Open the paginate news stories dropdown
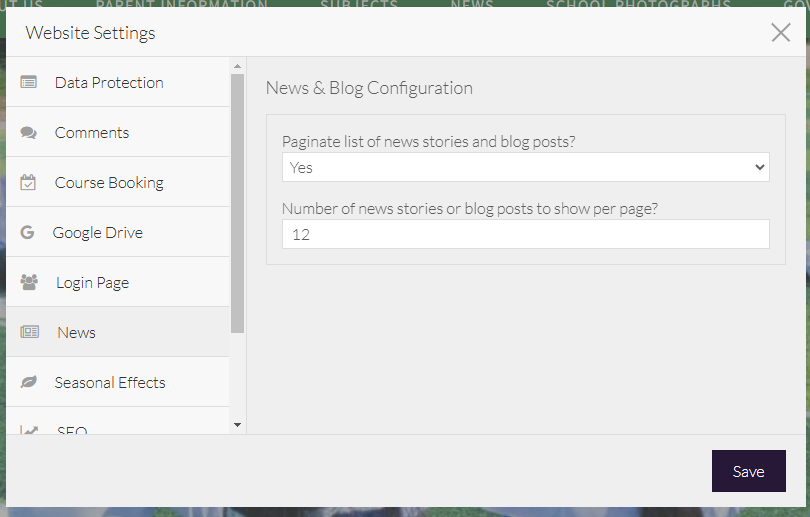This screenshot has height=517, width=810. (525, 167)
